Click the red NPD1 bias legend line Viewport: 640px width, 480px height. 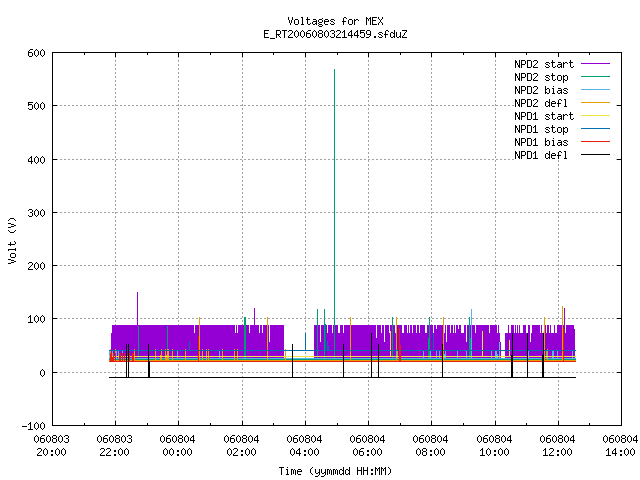pos(595,142)
